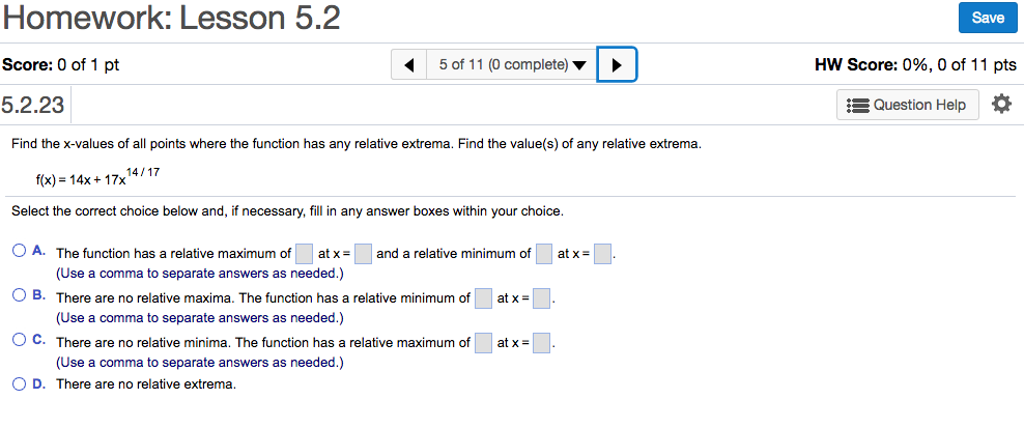Click relative minimum value box in choice A
Viewport: 1024px width, 428px height.
coord(543,254)
